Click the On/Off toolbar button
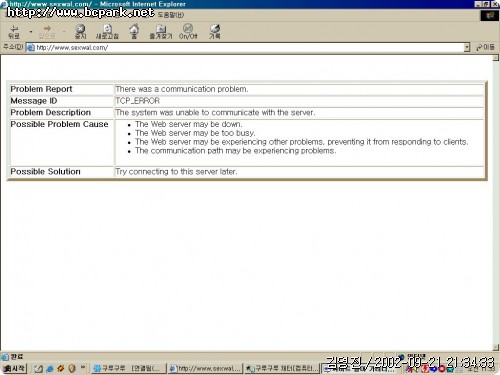Image resolution: width=500 pixels, height=375 pixels. [188, 32]
